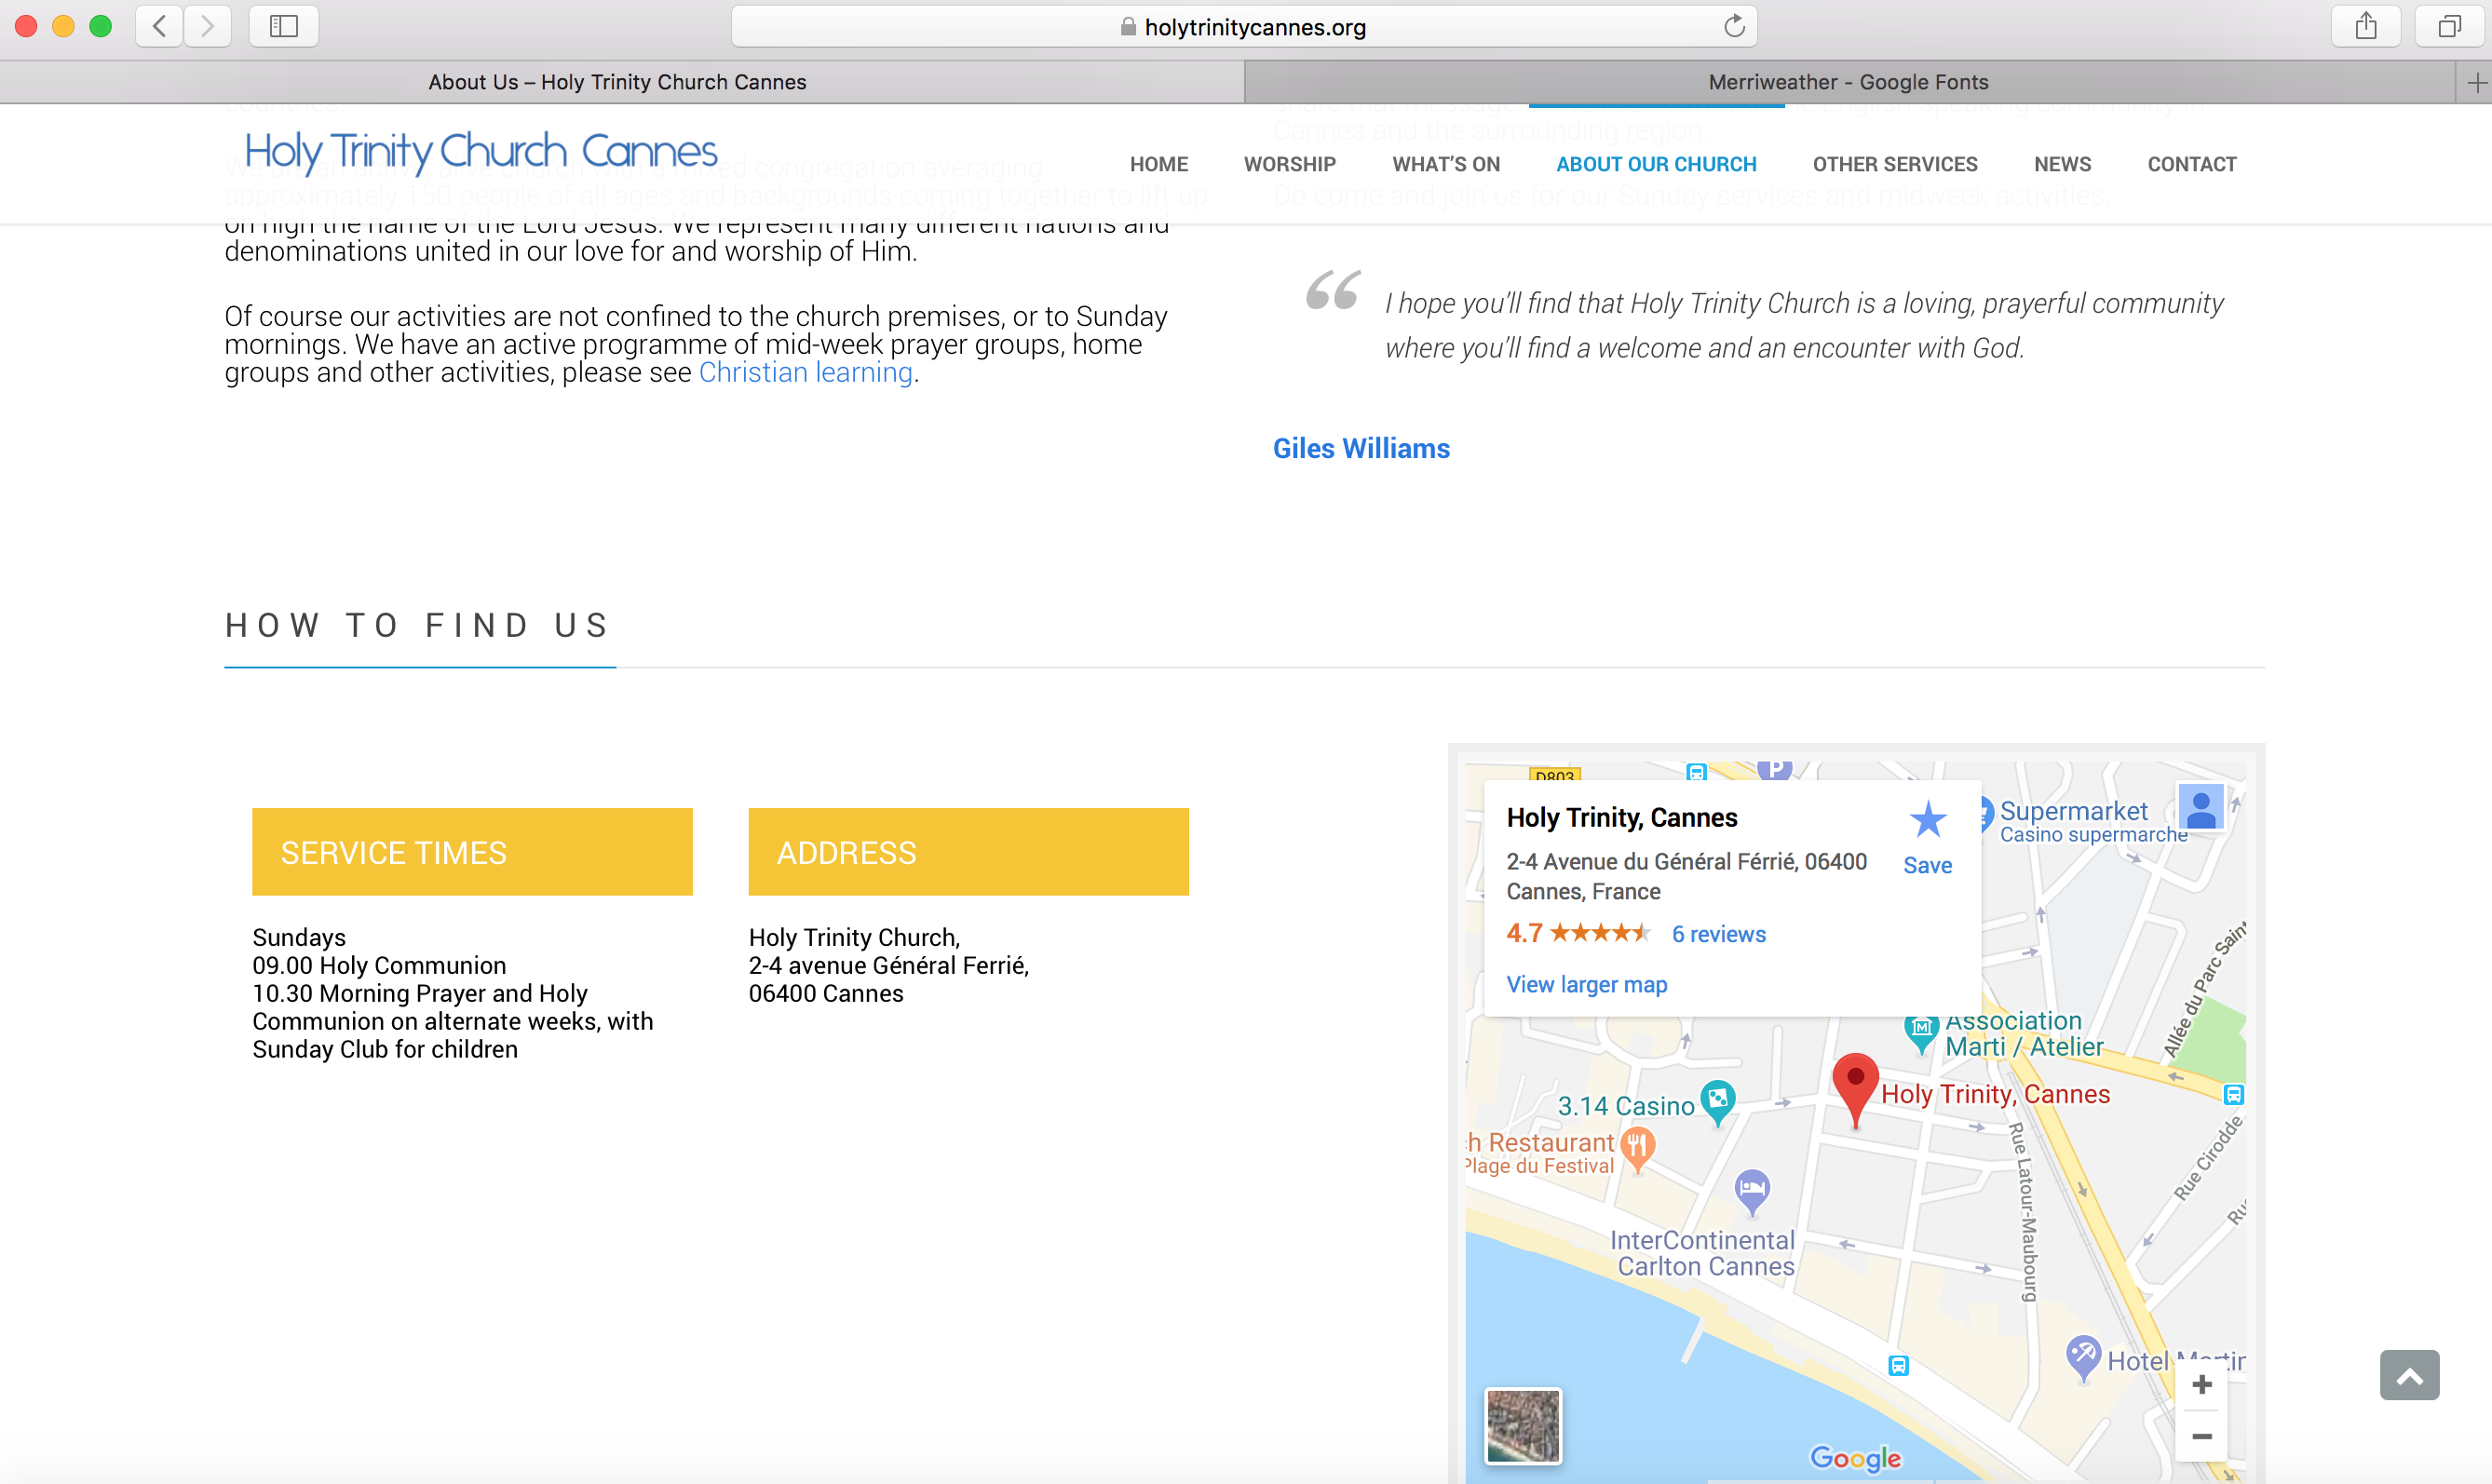Open the About Our Church menu

(x=1656, y=164)
